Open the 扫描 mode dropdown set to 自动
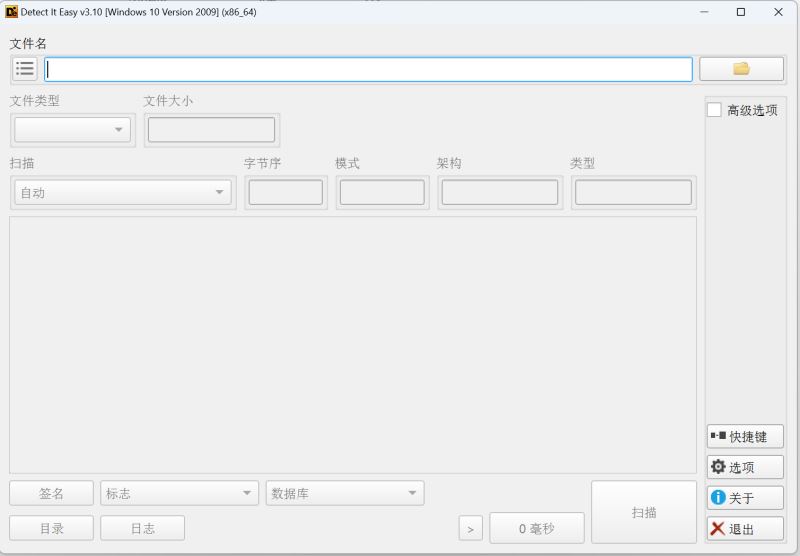 click(x=122, y=193)
